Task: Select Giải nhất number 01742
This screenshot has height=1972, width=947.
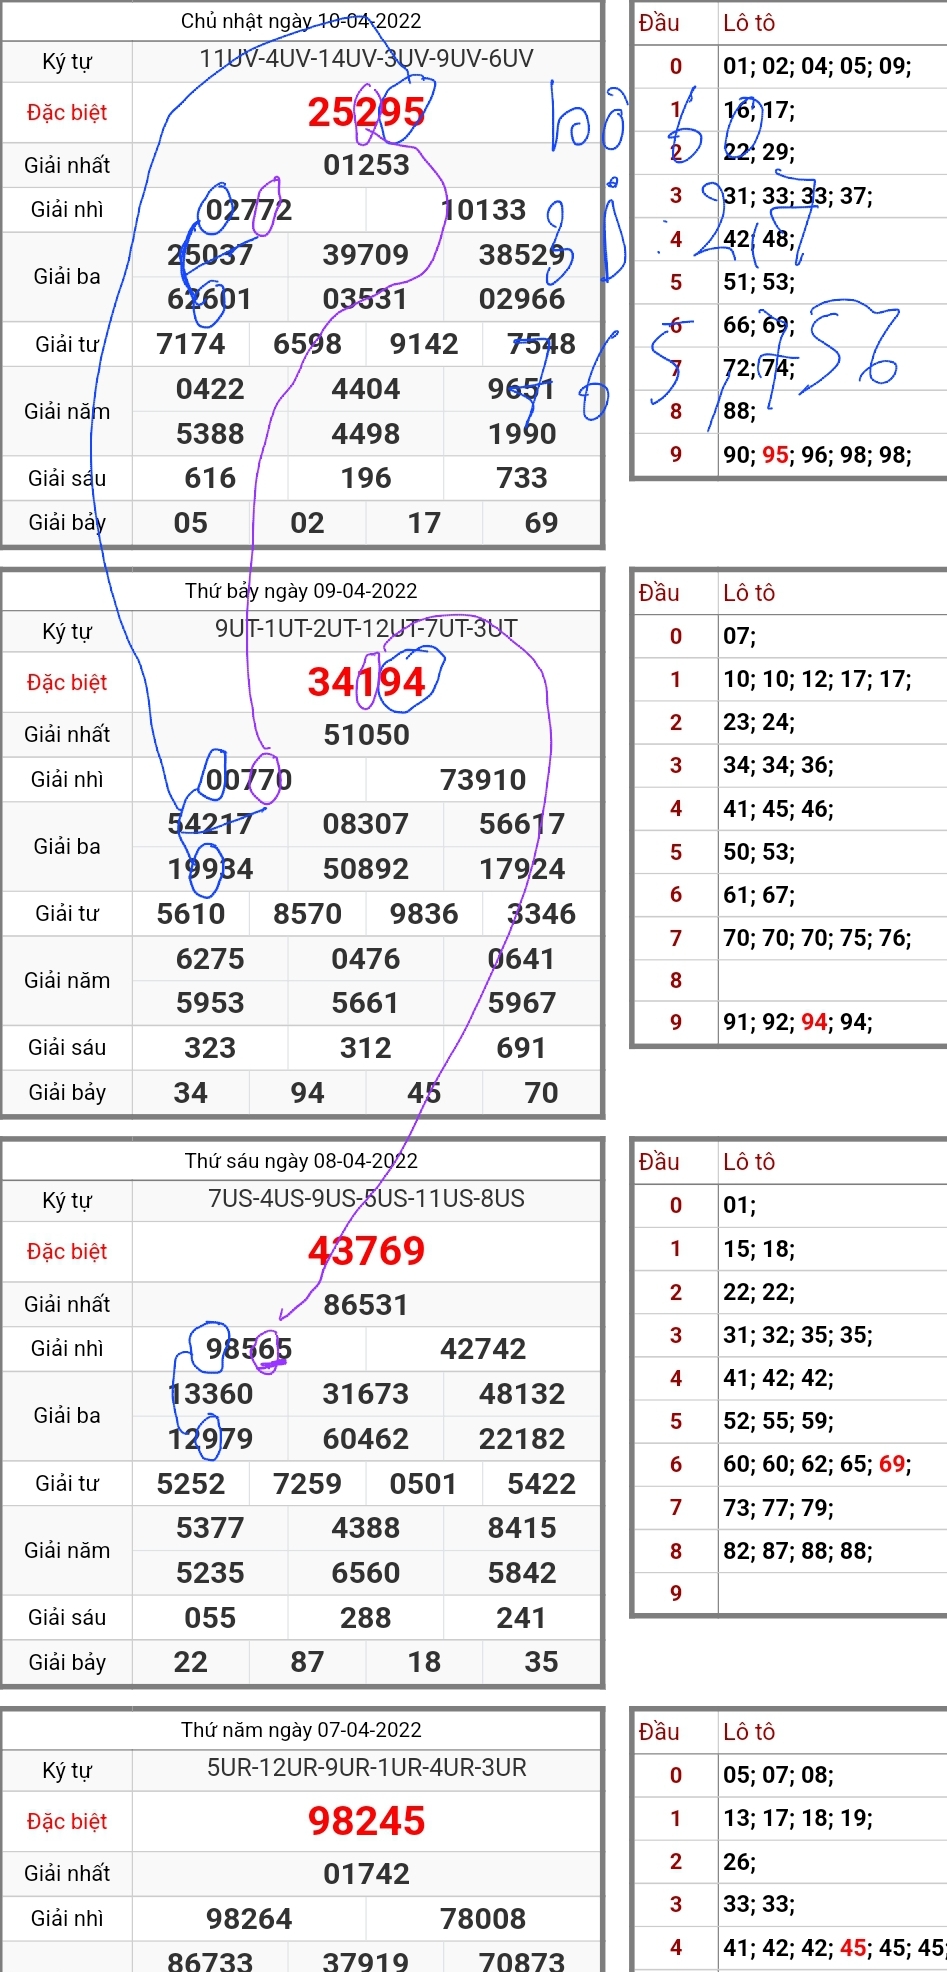Action: [x=367, y=1874]
